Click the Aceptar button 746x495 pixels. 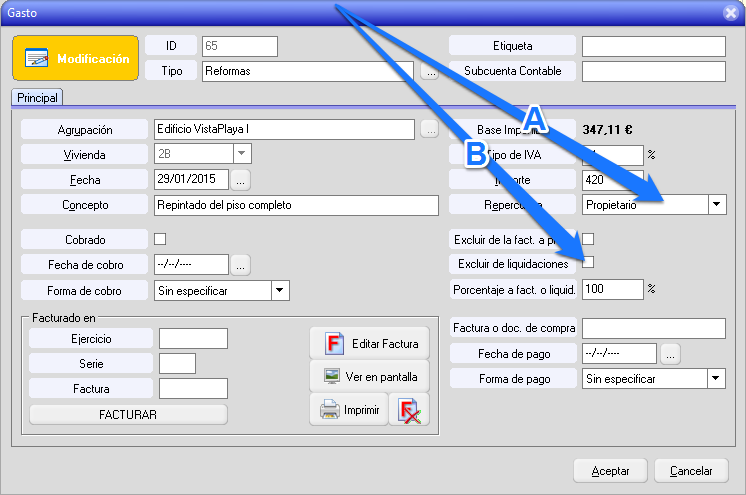610,470
